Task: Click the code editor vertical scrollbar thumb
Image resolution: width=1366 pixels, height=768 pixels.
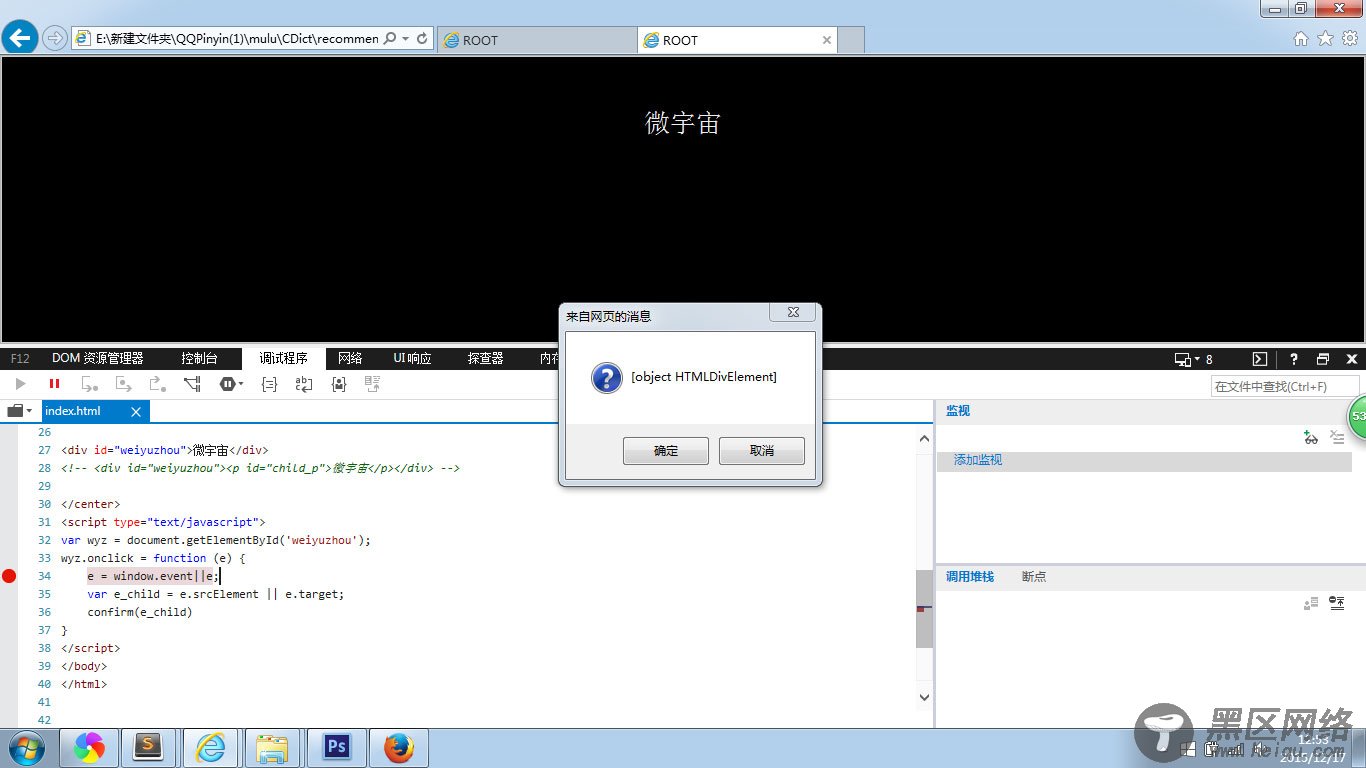Action: coord(924,608)
